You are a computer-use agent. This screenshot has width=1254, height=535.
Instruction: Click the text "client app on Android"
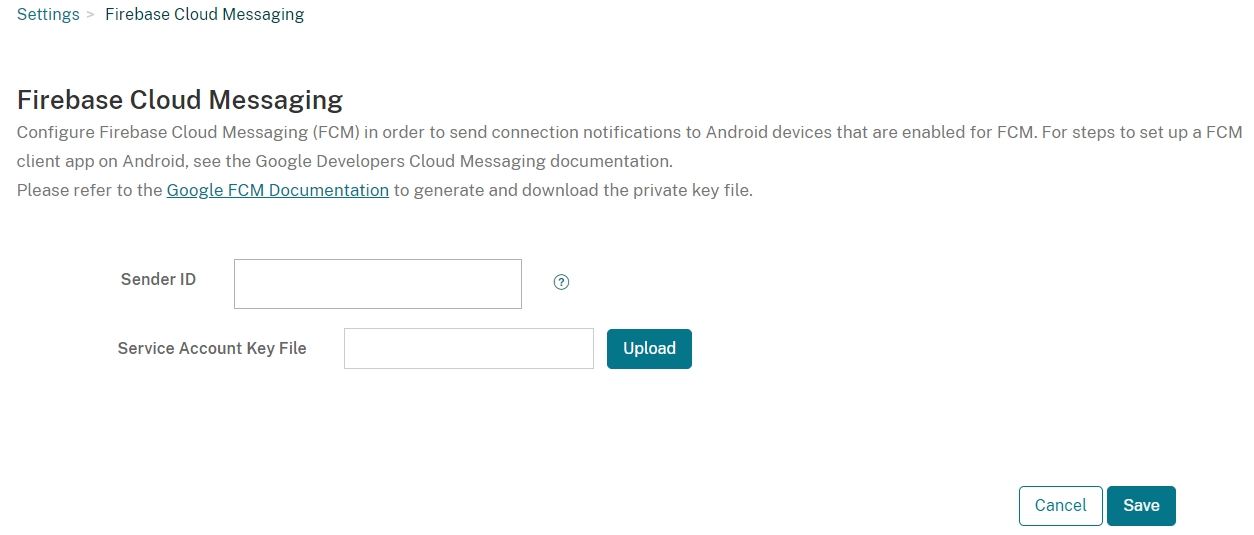[x=96, y=161]
